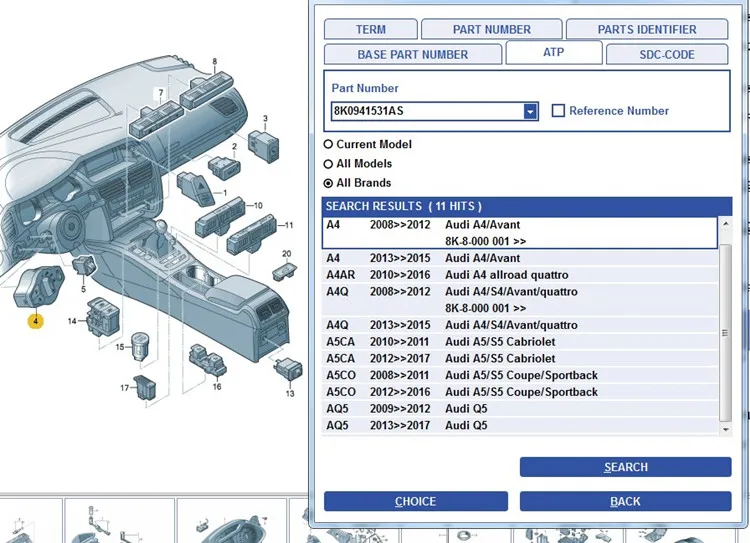Viewport: 750px width, 543px height.
Task: Select the All Models radio option
Action: 328,164
